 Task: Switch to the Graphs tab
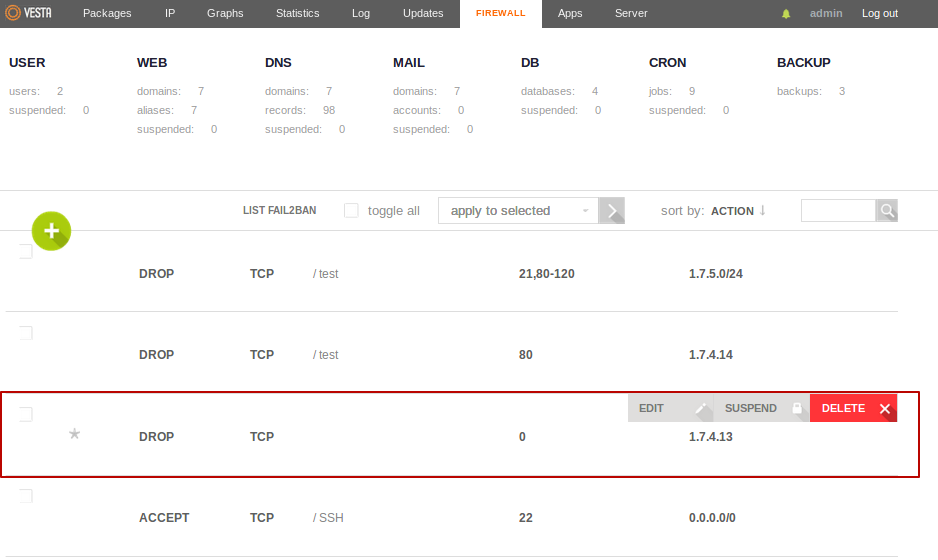tap(225, 14)
